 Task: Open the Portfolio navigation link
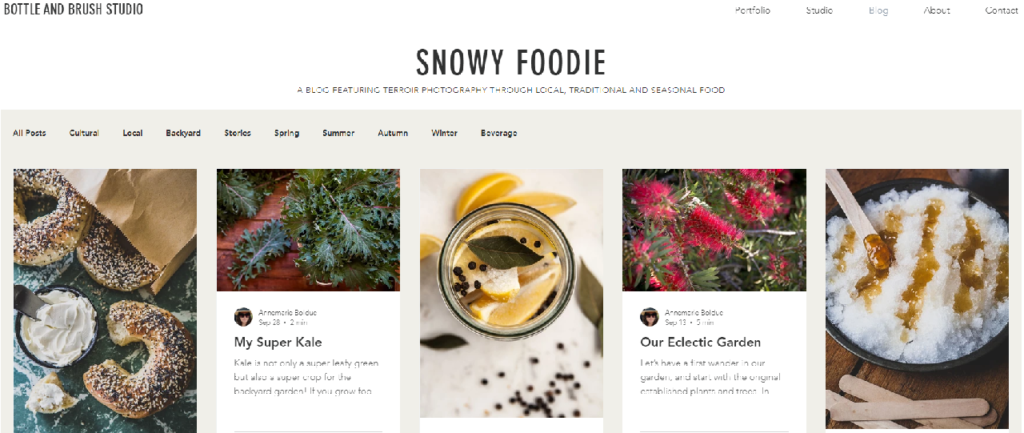(x=752, y=10)
